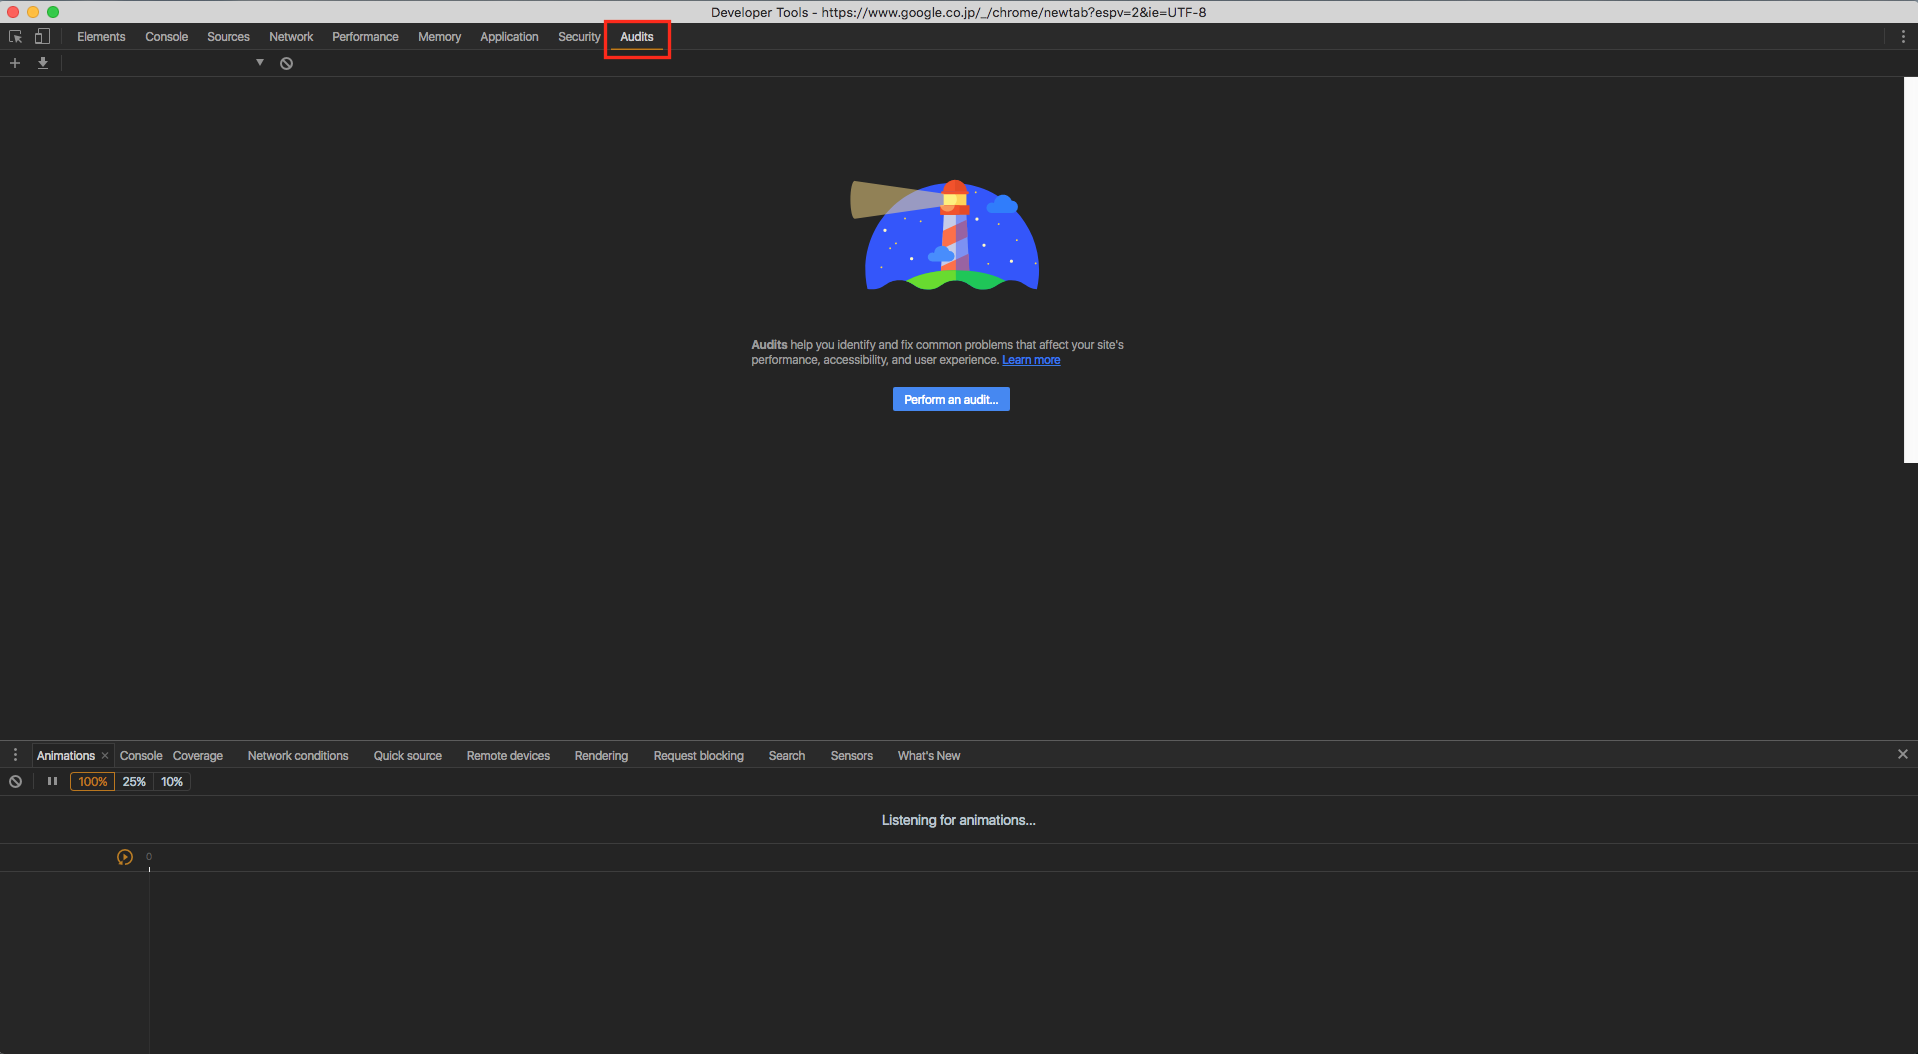The image size is (1918, 1054).
Task: Set animation speed to 100%
Action: (x=92, y=782)
